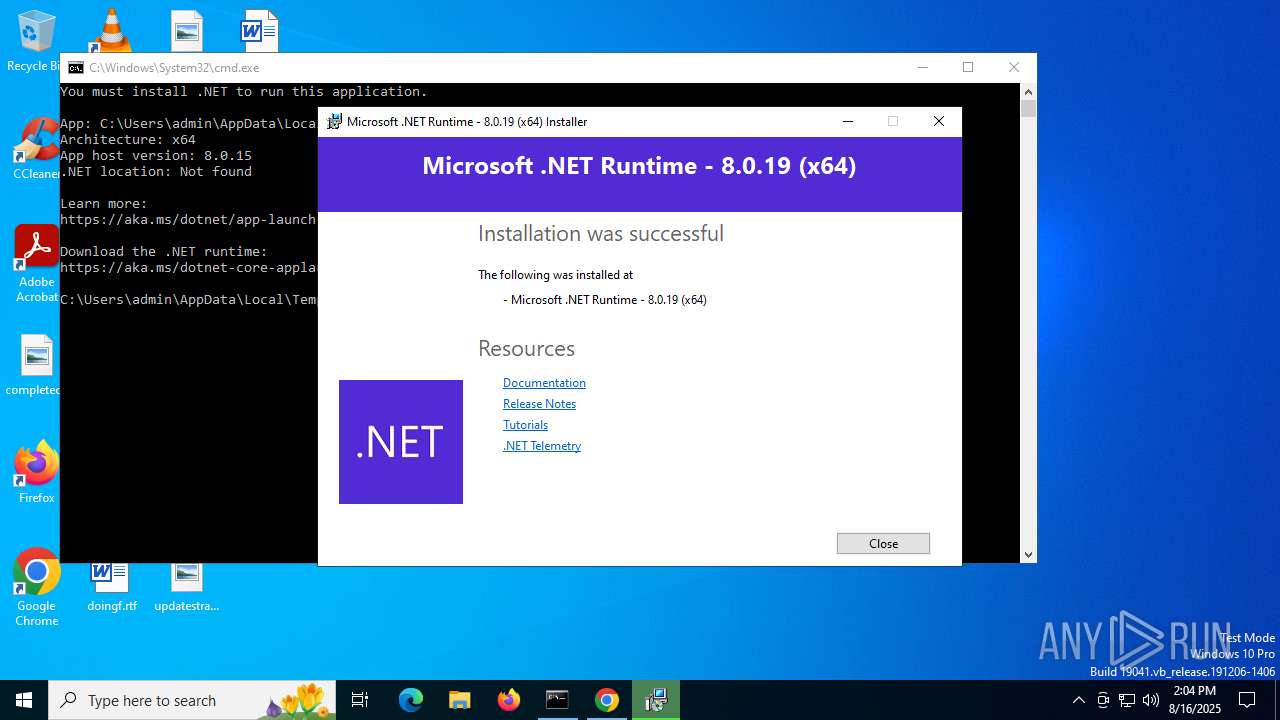1280x720 pixels.
Task: Click the purple .NET logo image
Action: [401, 442]
